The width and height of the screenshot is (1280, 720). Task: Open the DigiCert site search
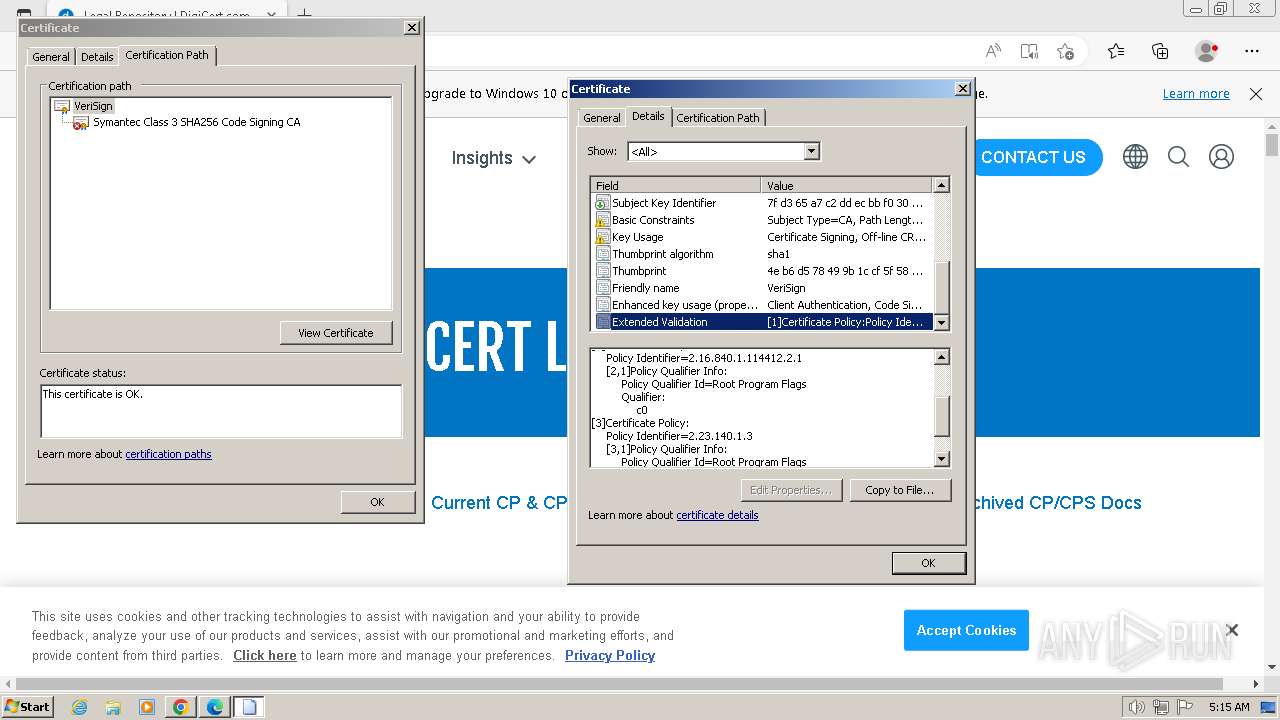(1178, 157)
